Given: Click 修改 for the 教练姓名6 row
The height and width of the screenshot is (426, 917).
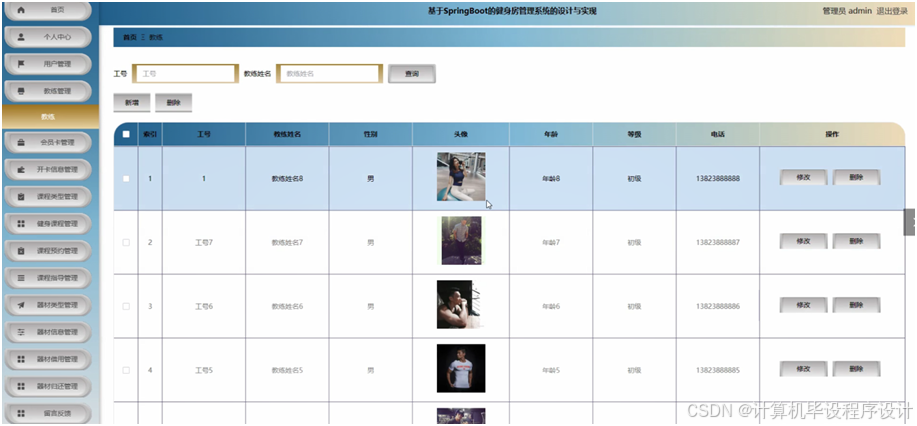Looking at the screenshot, I should [x=803, y=305].
